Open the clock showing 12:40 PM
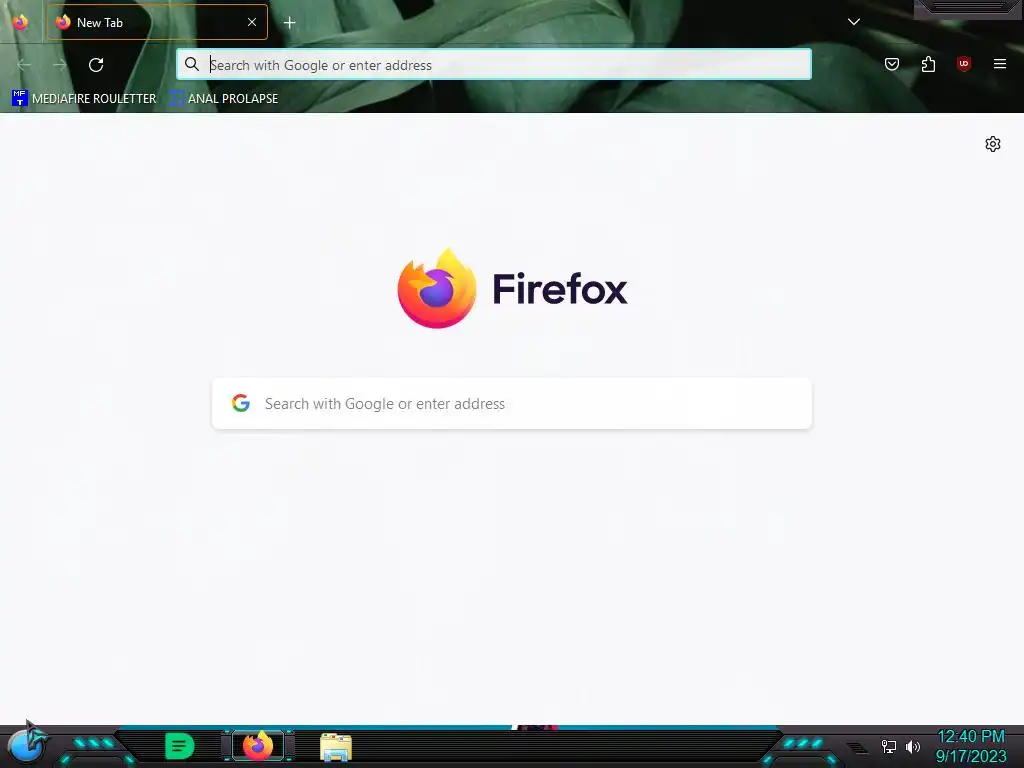The image size is (1024, 768). (971, 737)
